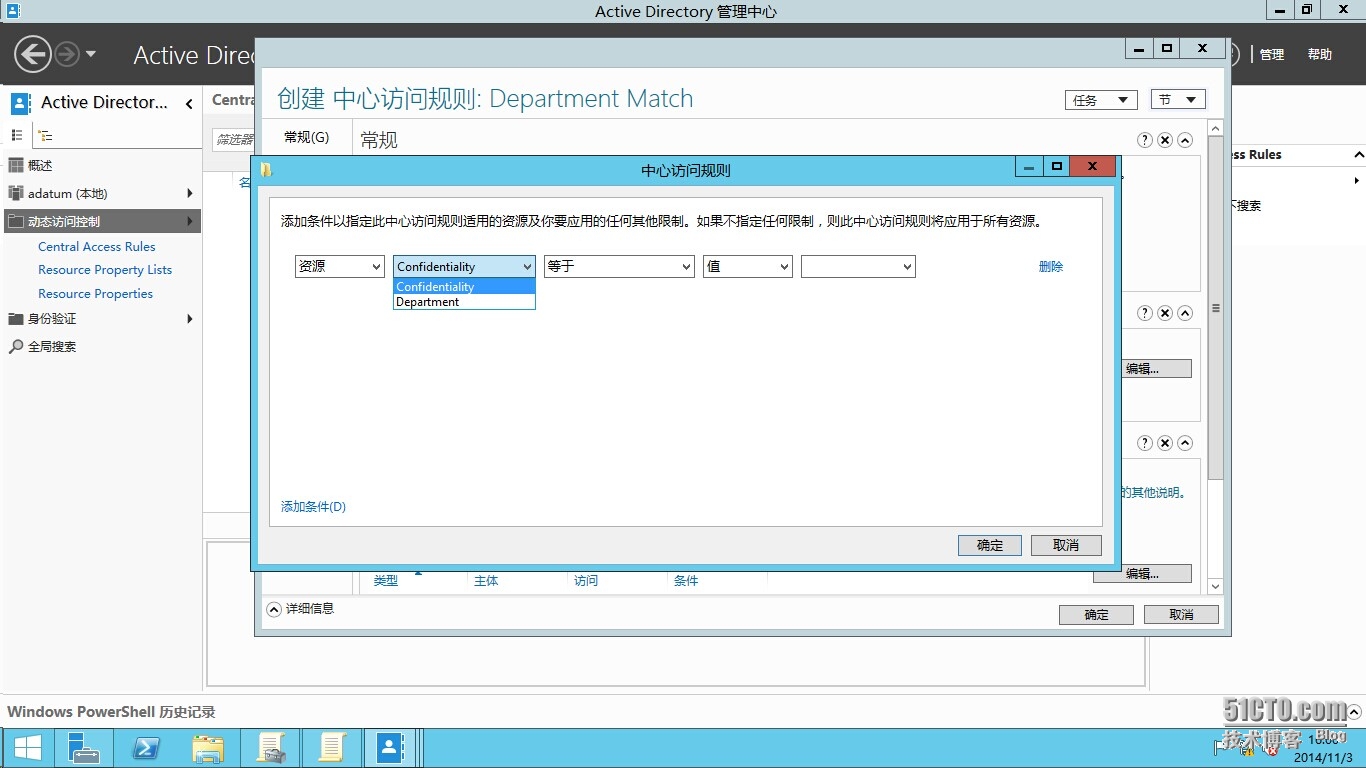
Task: Confirm the 中心访问规则 dialog with 确定
Action: [990, 545]
